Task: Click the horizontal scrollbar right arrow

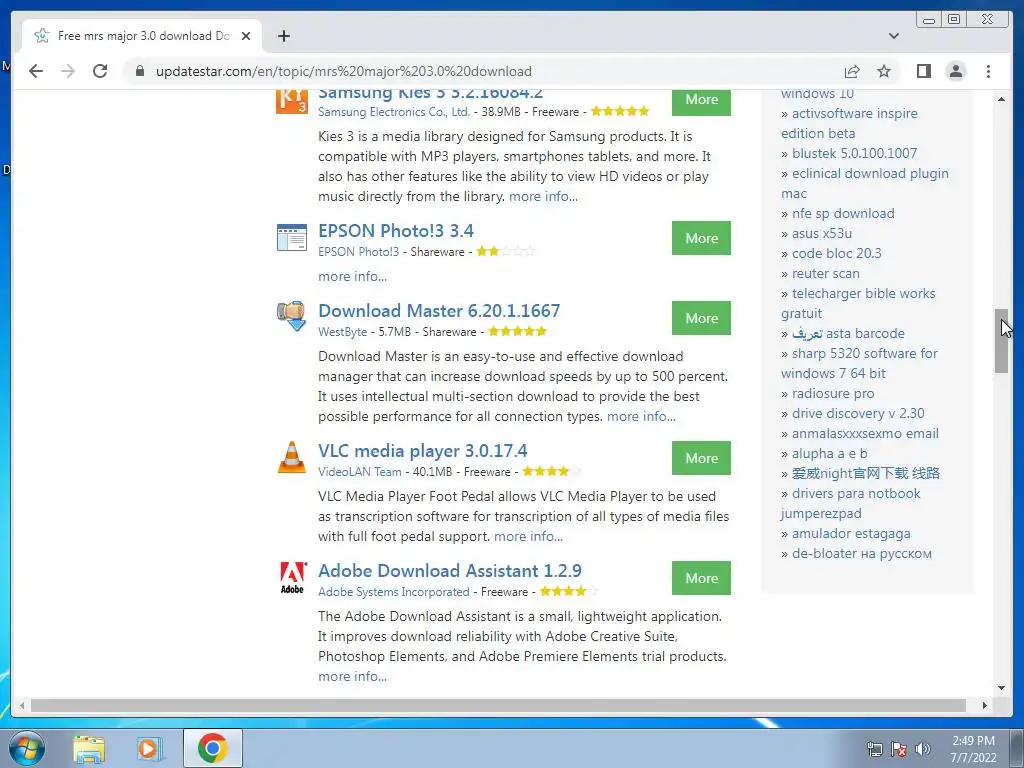Action: coord(985,705)
